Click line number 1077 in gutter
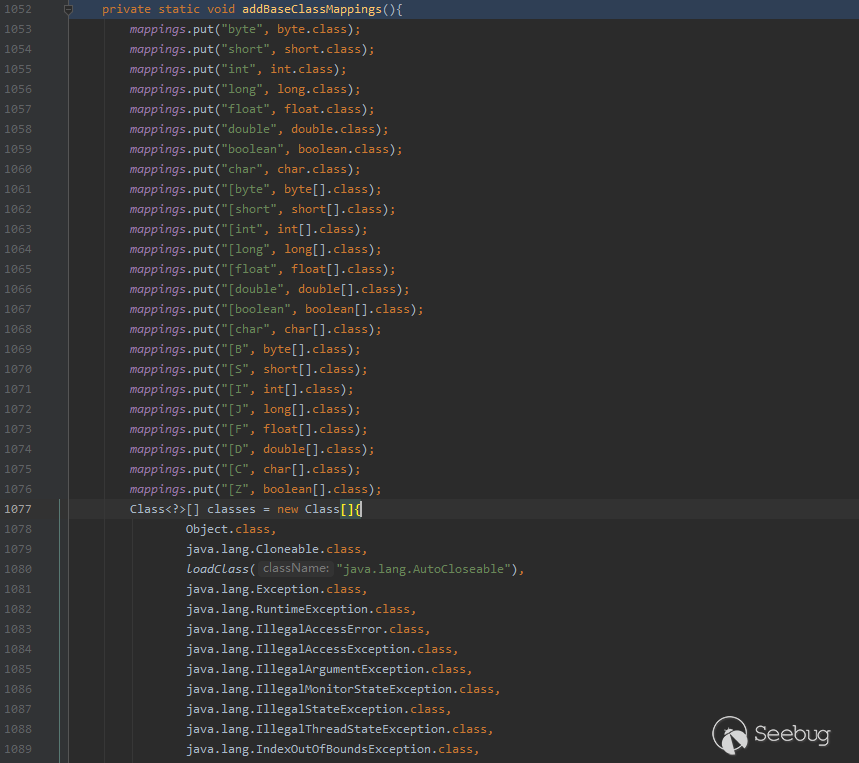 tap(18, 509)
